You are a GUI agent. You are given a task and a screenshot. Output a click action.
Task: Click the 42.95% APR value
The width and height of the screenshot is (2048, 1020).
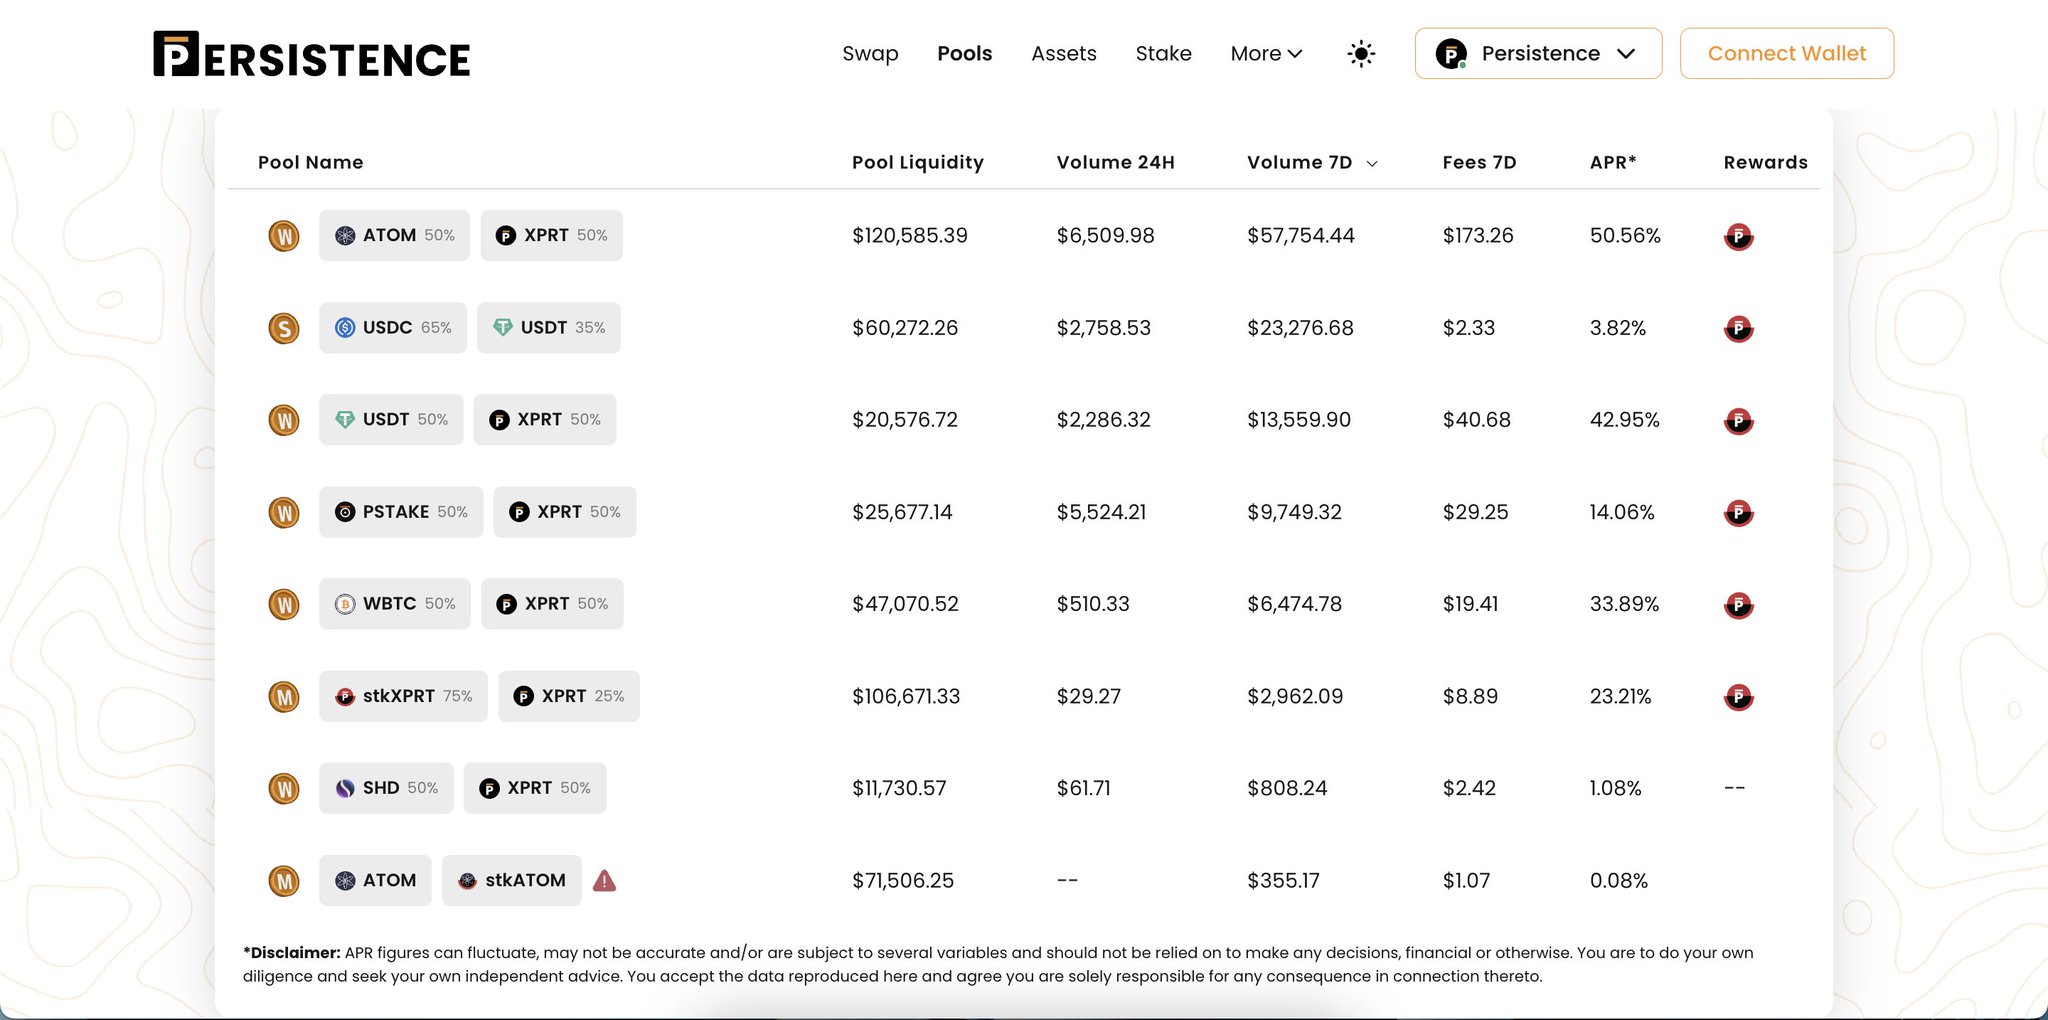click(1624, 420)
